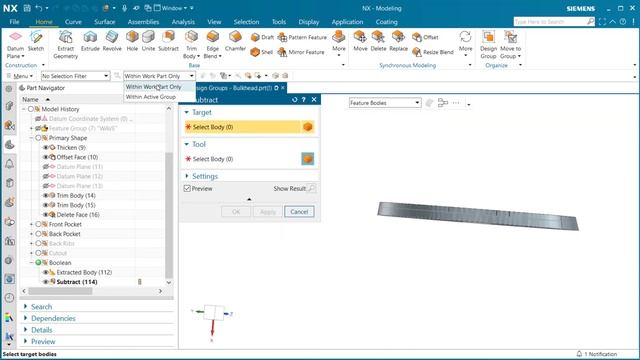Activate the Chamfer tool

(x=235, y=41)
